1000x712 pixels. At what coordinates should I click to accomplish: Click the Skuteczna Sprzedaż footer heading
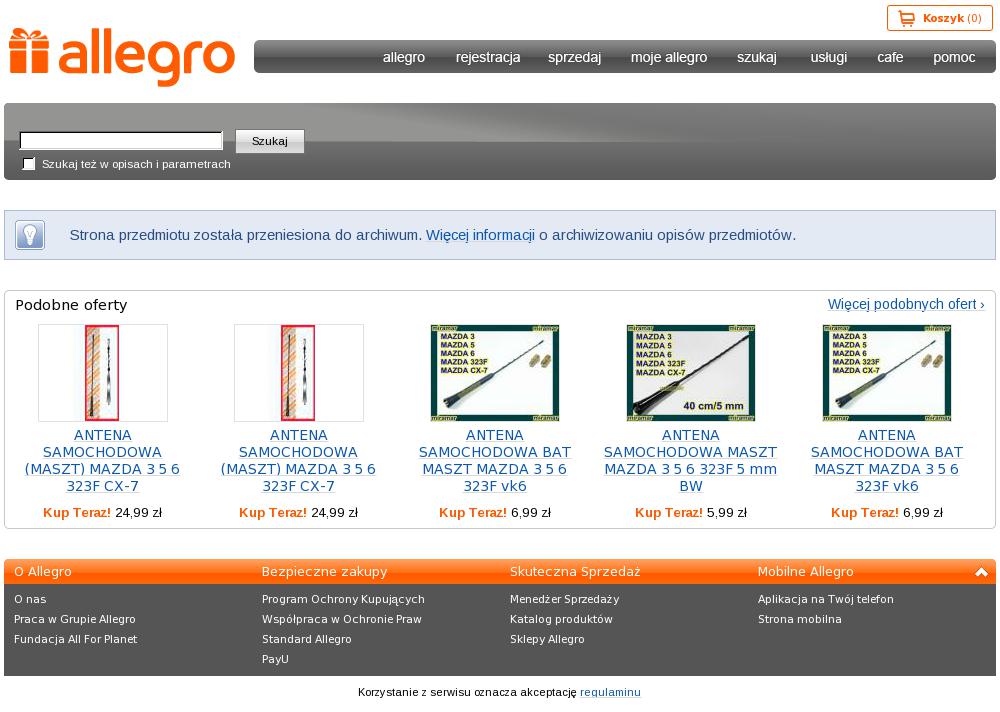point(575,572)
